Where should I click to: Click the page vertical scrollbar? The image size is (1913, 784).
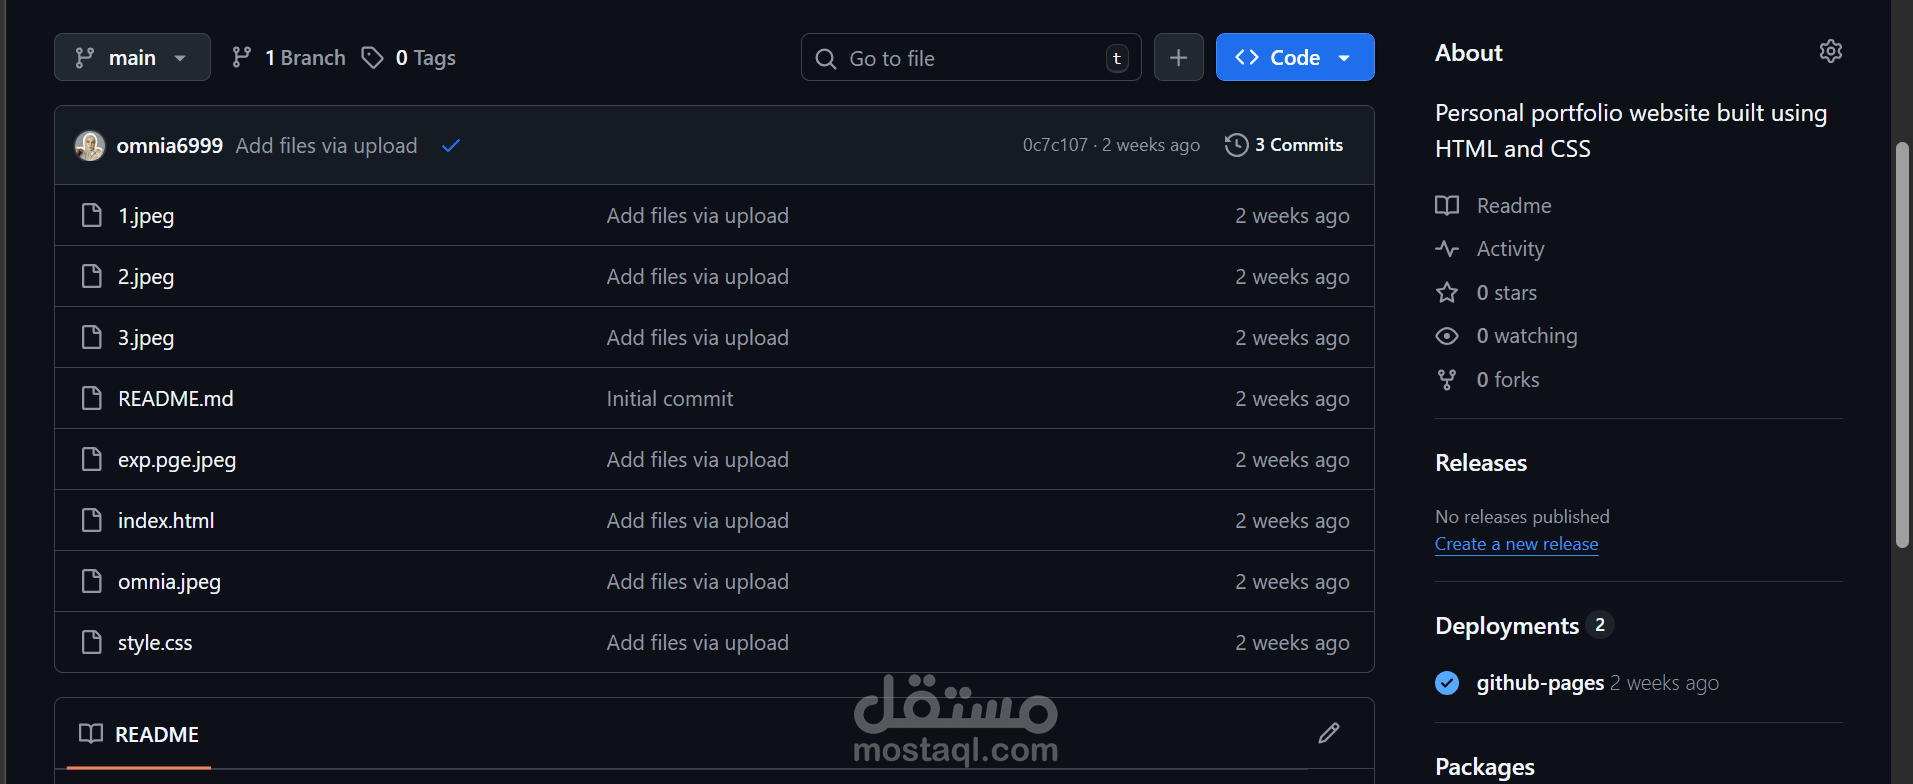click(1902, 345)
